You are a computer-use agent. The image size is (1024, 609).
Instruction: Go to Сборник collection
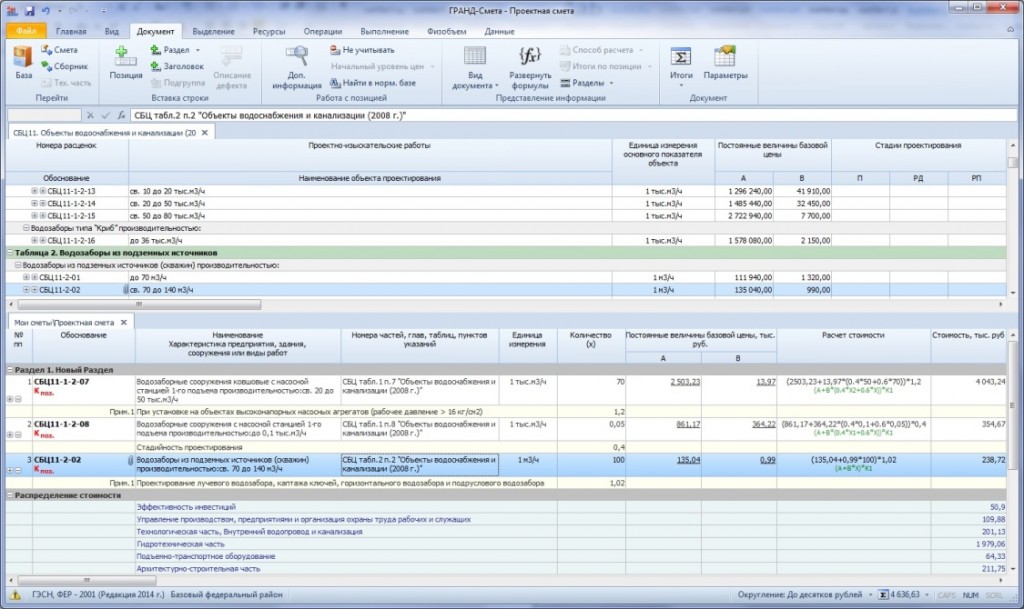[64, 66]
